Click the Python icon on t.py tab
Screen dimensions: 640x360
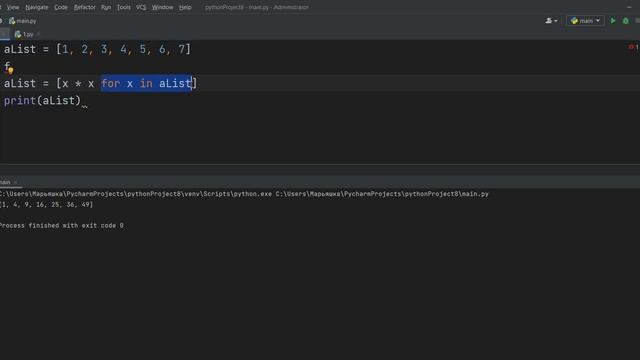(18, 35)
